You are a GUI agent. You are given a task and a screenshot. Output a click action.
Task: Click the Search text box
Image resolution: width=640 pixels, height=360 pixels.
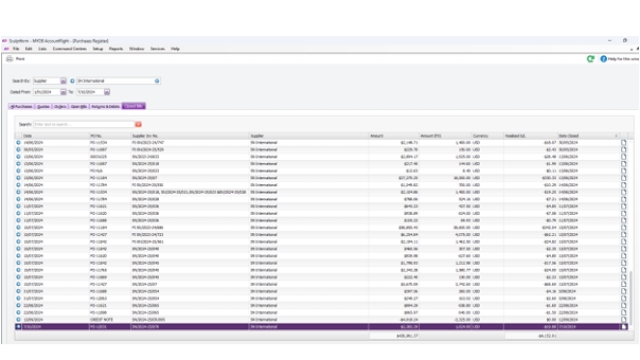coord(84,124)
